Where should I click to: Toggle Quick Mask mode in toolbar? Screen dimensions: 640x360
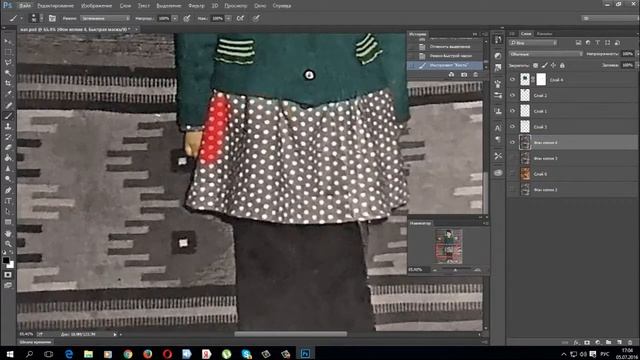8,275
